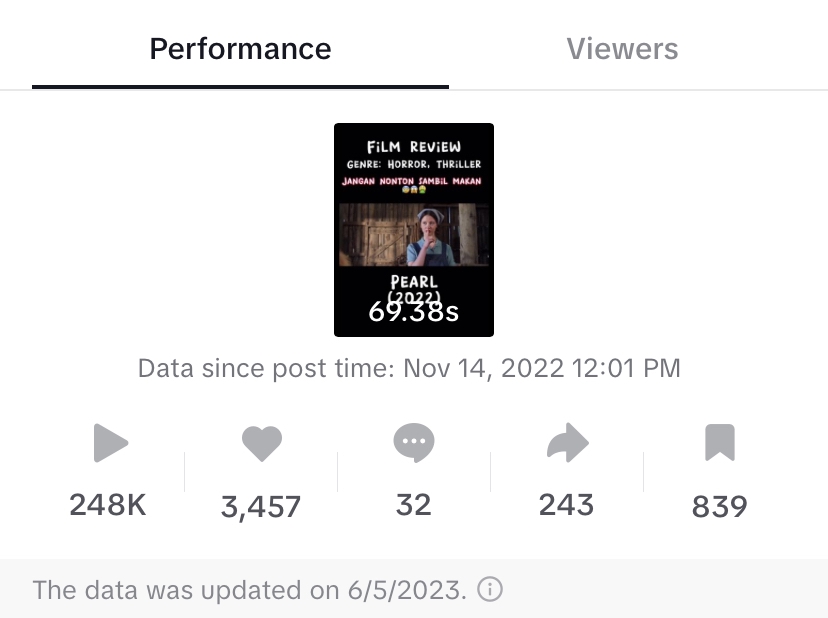Click the "data was updated on 6/5/2023" notice
The width and height of the screenshot is (828, 618).
point(250,590)
